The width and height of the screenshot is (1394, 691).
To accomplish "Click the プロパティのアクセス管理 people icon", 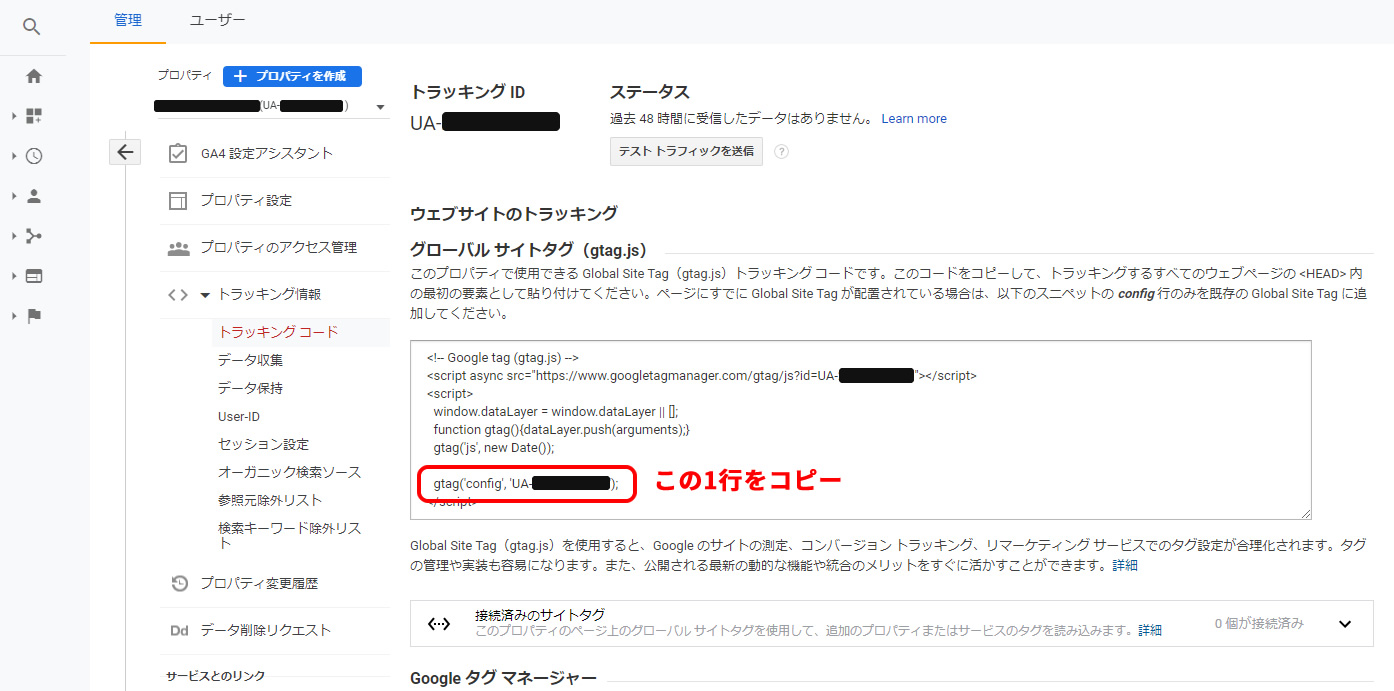I will coord(178,247).
